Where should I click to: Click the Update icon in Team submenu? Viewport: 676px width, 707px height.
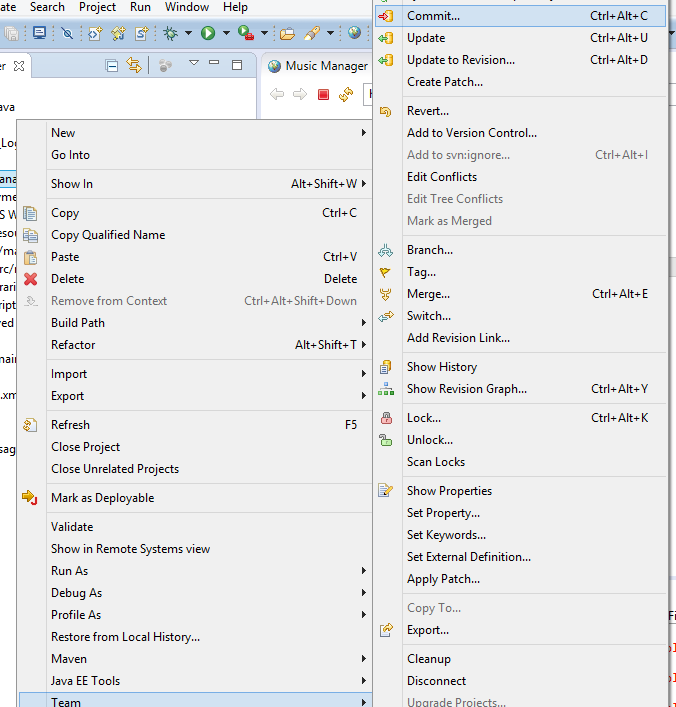386,38
